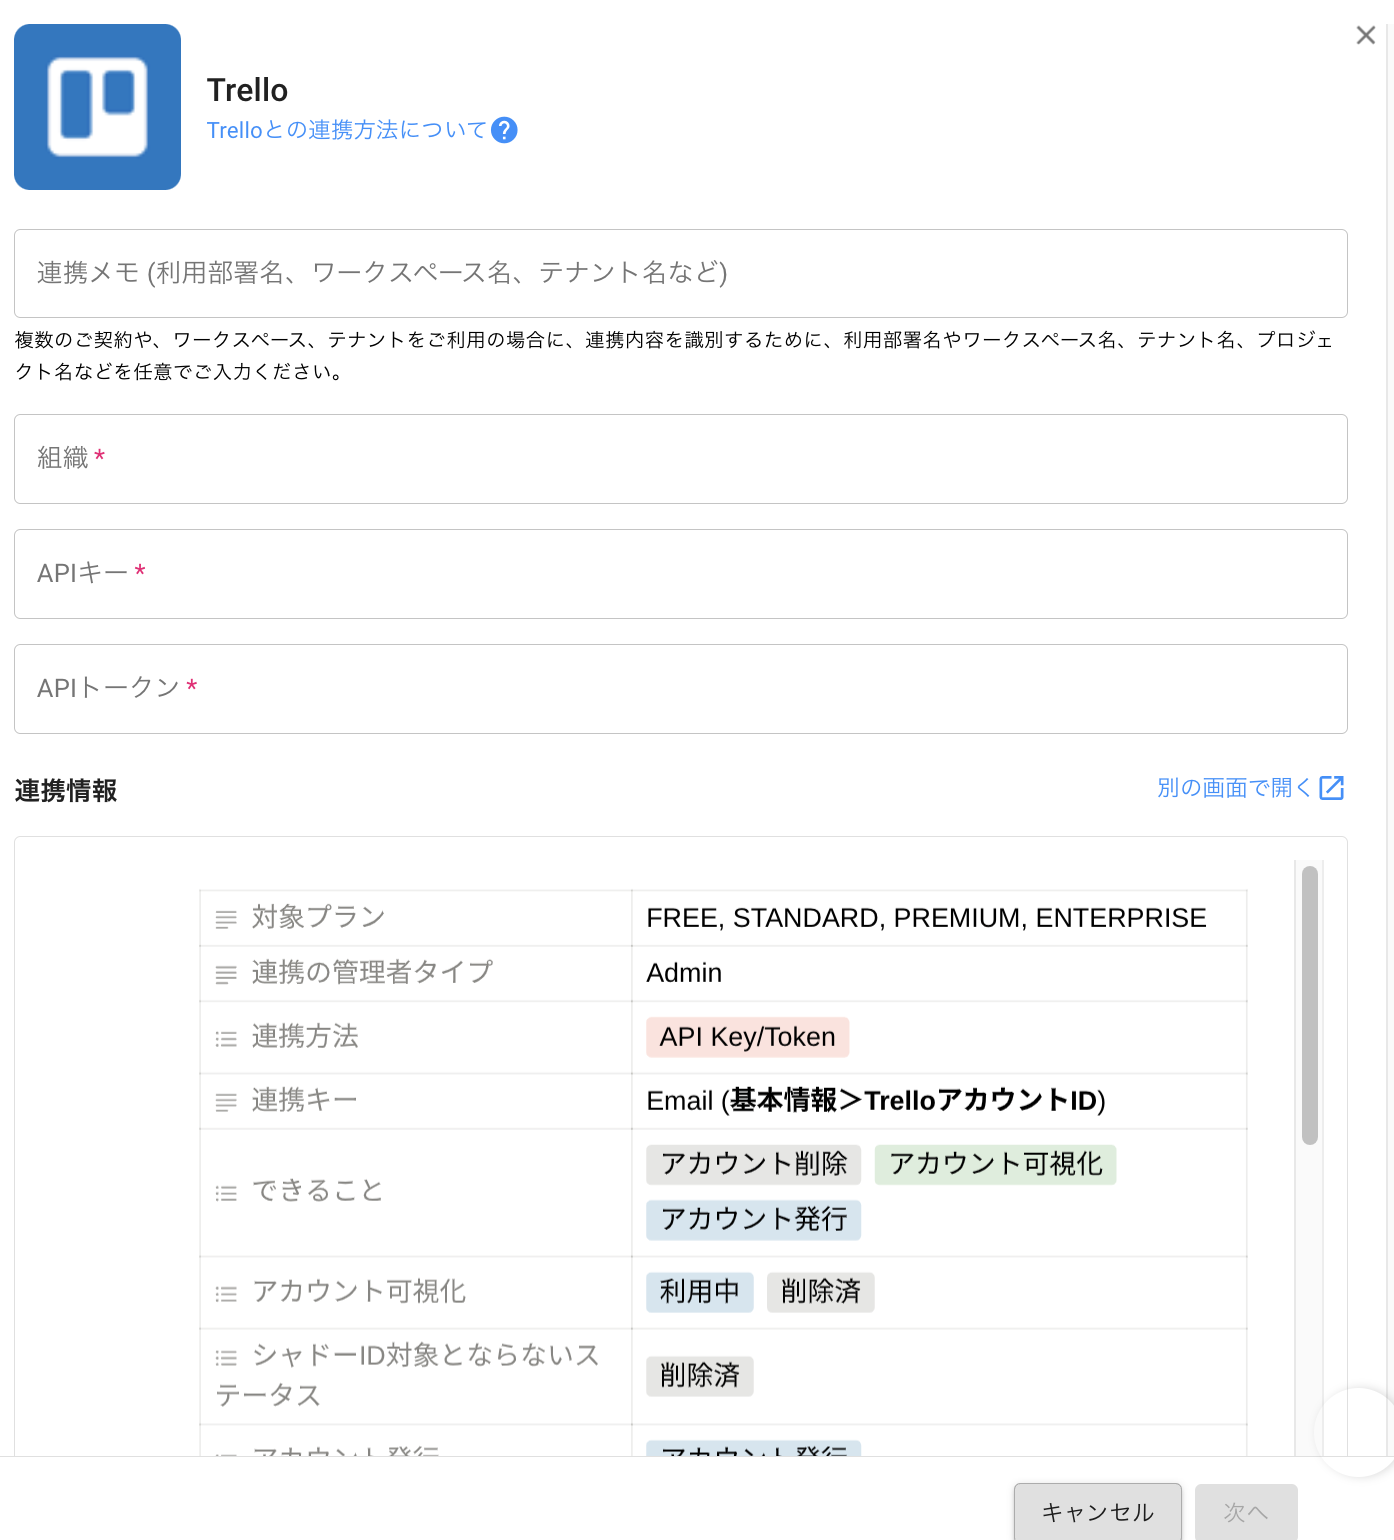
Task: Click into the 組織 field
Action: (680, 459)
